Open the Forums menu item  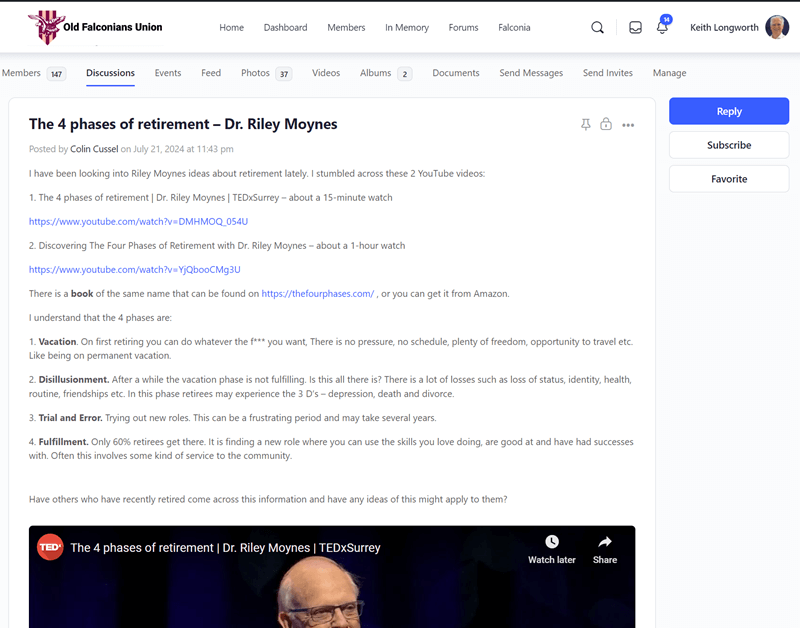click(x=463, y=28)
